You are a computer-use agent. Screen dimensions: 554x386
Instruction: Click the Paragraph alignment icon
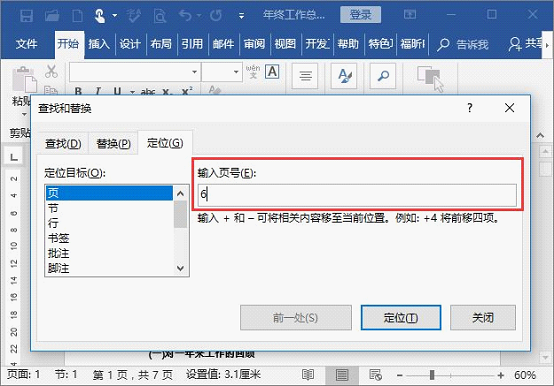pyautogui.click(x=305, y=76)
